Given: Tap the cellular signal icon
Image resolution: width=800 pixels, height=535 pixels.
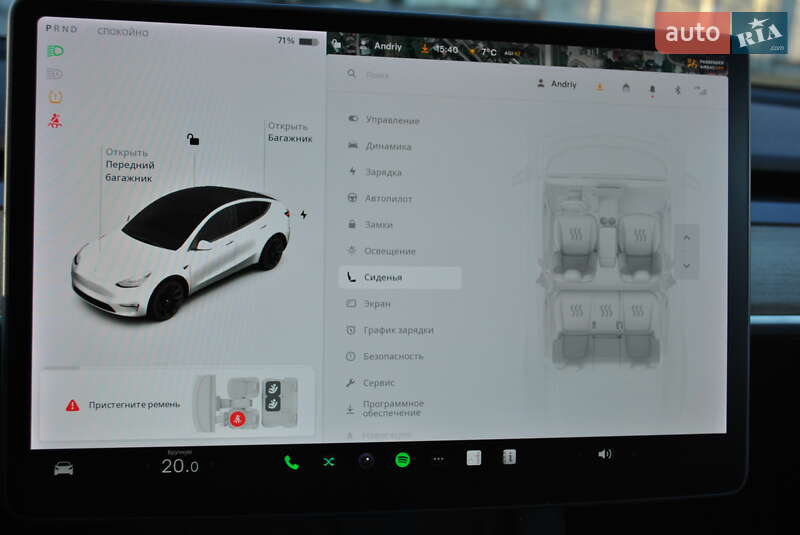Looking at the screenshot, I should click(x=701, y=91).
